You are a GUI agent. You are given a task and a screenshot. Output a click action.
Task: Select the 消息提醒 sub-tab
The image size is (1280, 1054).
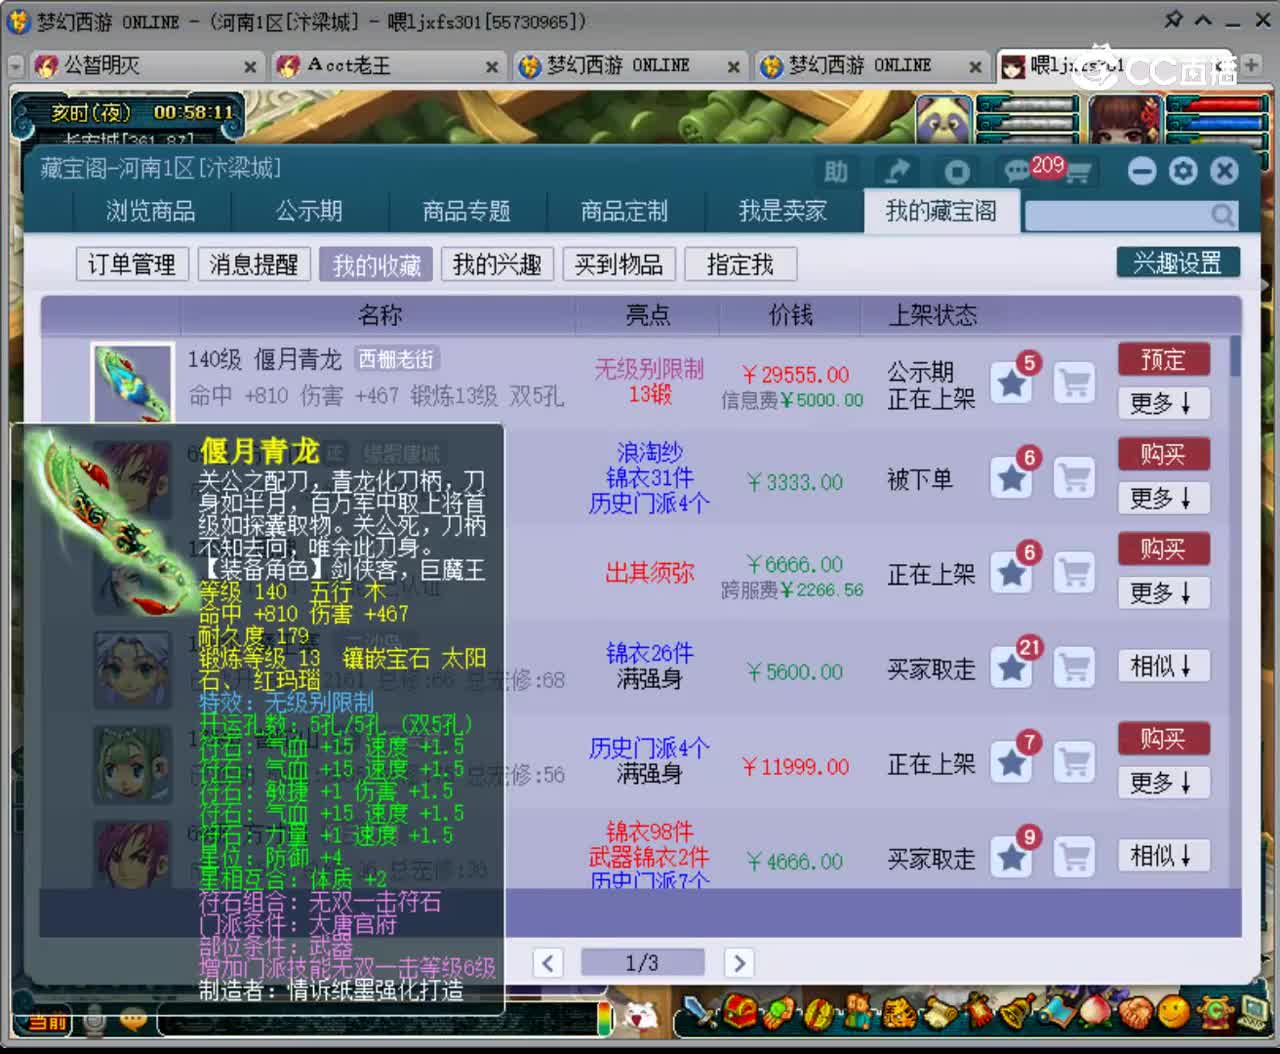(x=254, y=264)
